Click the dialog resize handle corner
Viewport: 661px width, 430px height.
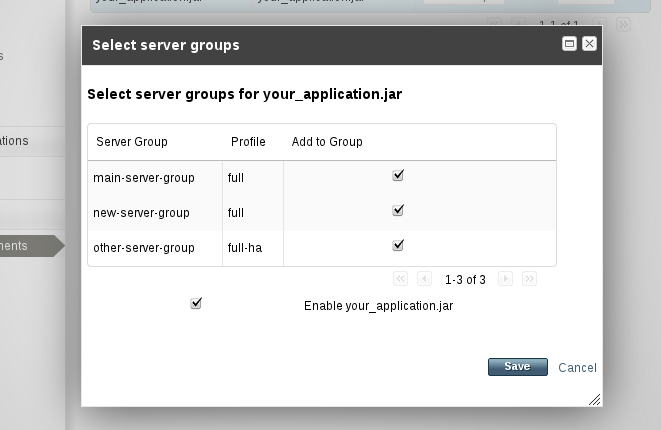coord(595,399)
